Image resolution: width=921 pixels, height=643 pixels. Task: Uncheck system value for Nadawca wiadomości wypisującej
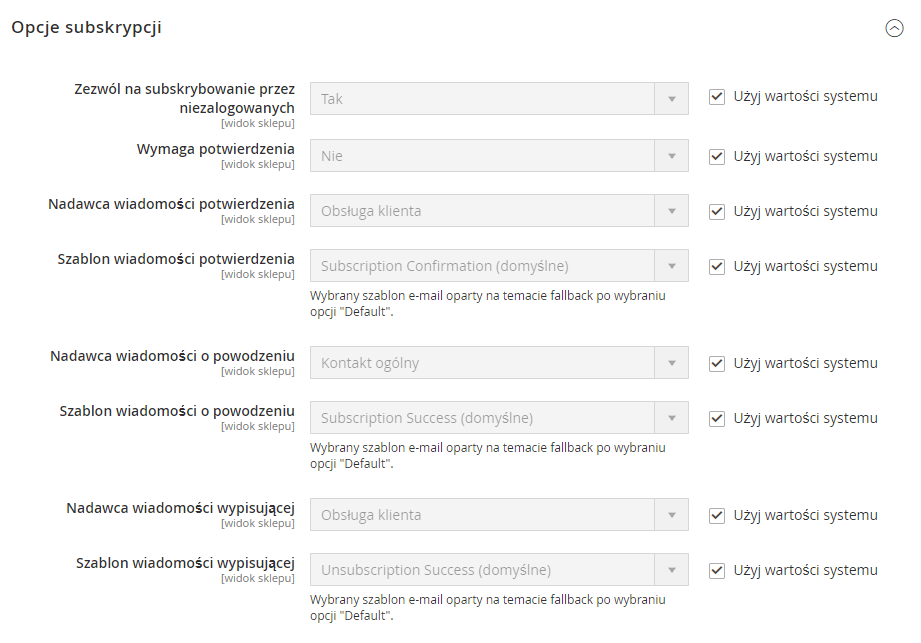click(717, 516)
